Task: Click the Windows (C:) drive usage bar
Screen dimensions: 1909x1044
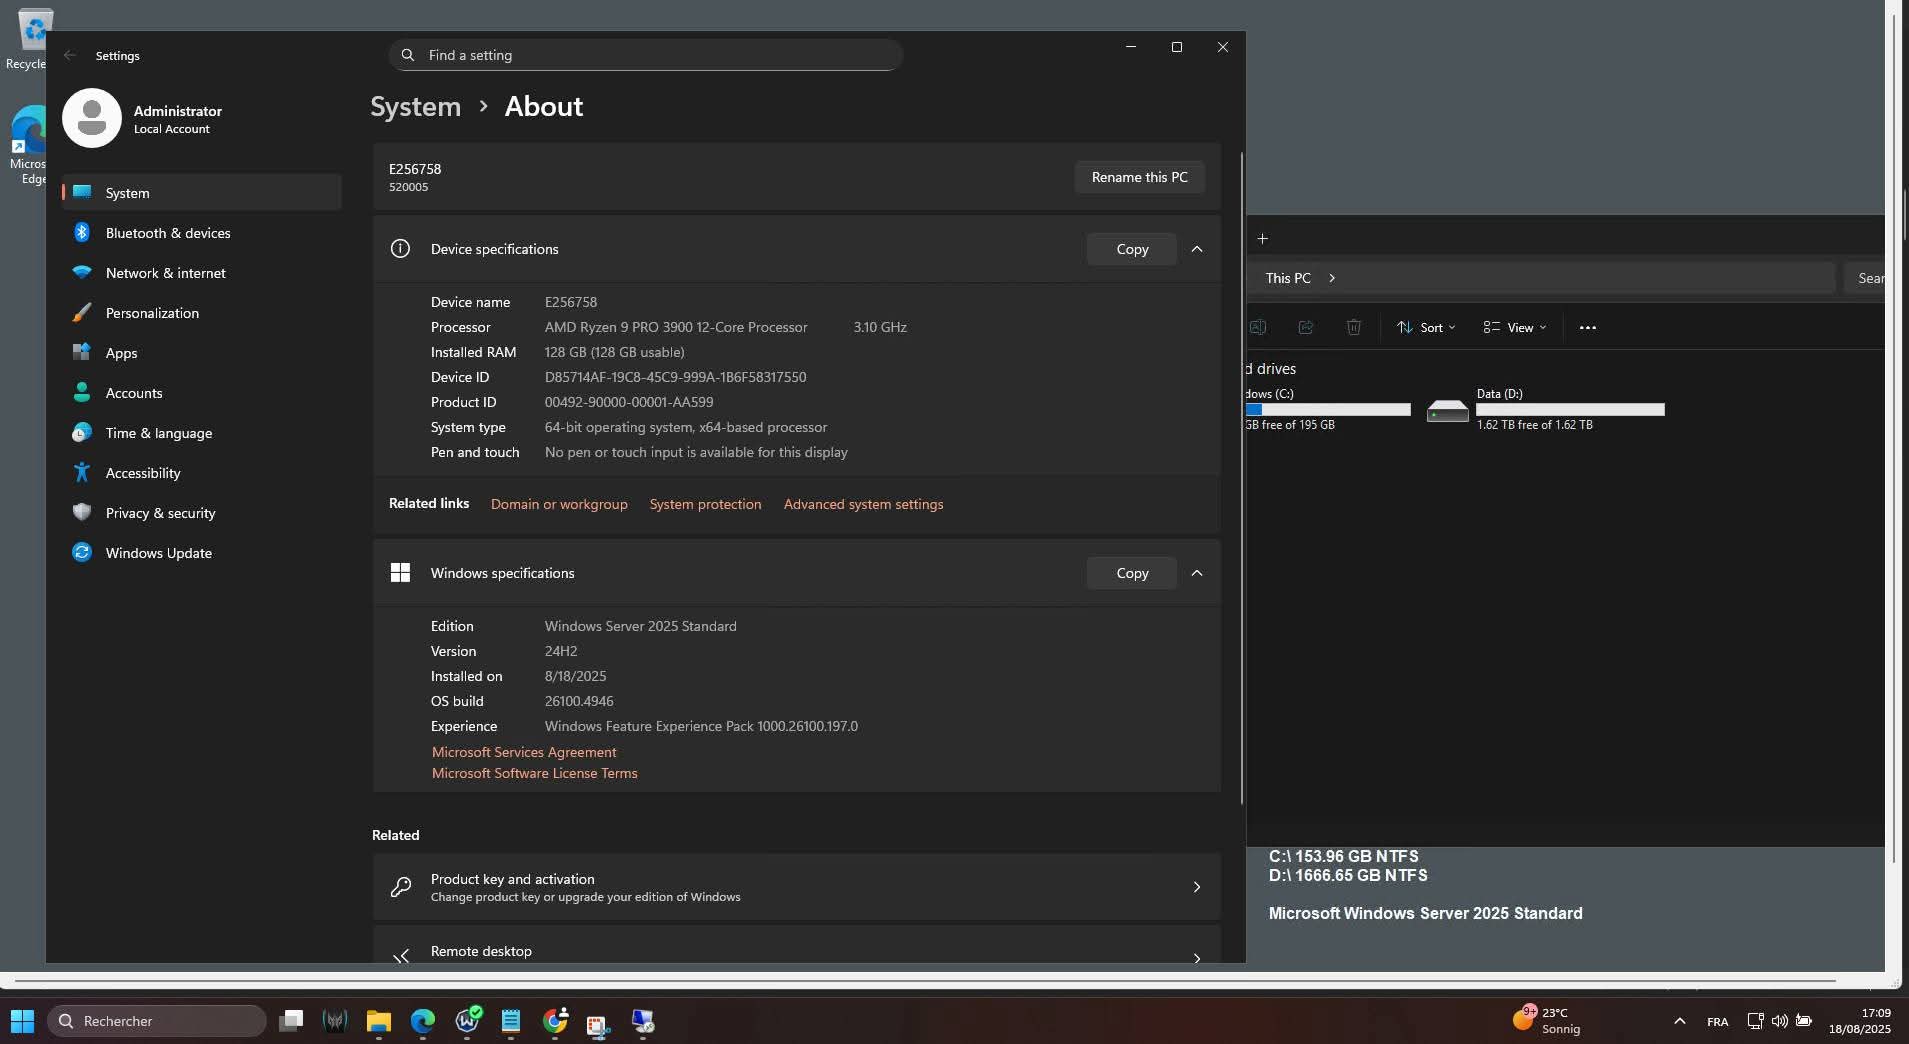Action: (x=1328, y=410)
